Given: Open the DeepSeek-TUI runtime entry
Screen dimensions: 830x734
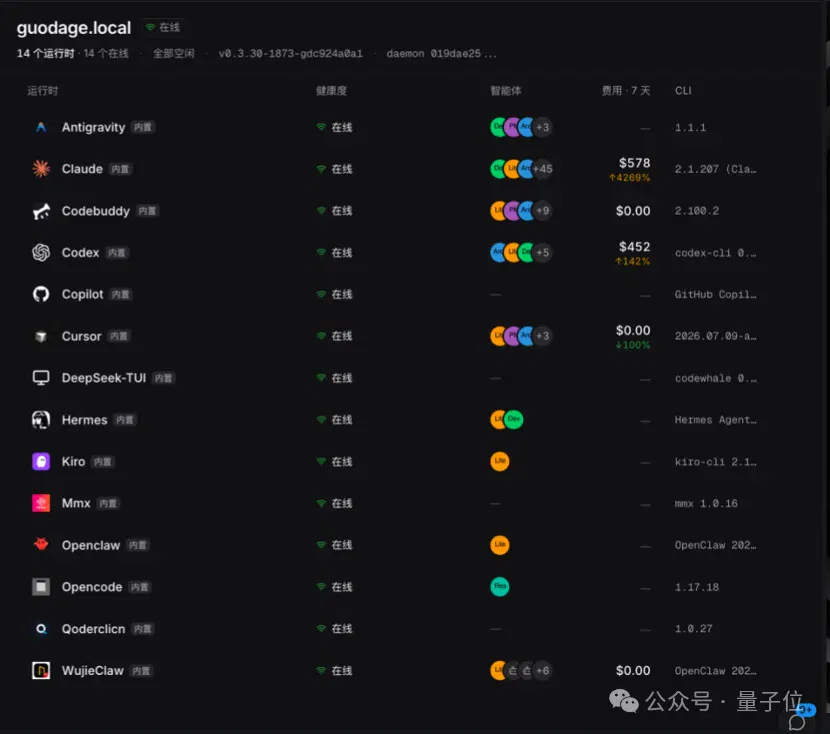Looking at the screenshot, I should click(394, 378).
